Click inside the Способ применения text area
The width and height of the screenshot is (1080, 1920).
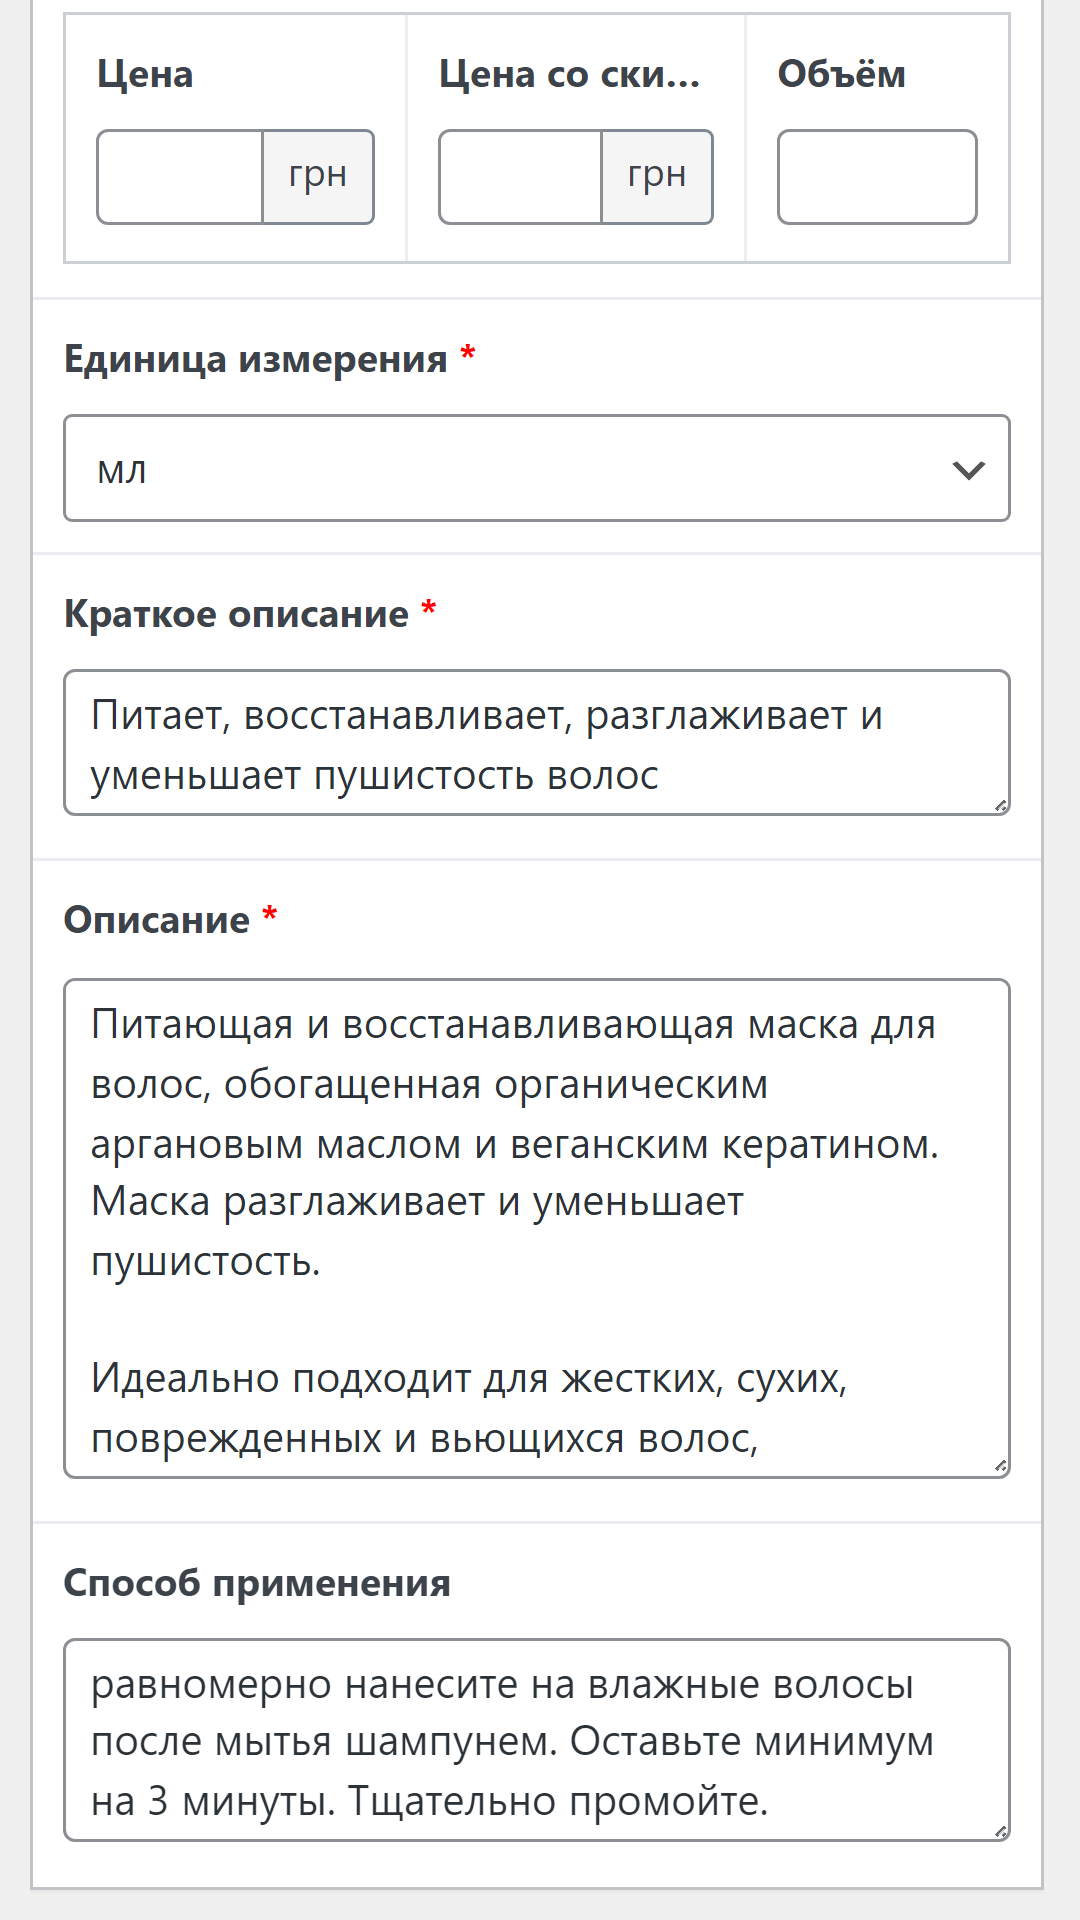[536, 1740]
